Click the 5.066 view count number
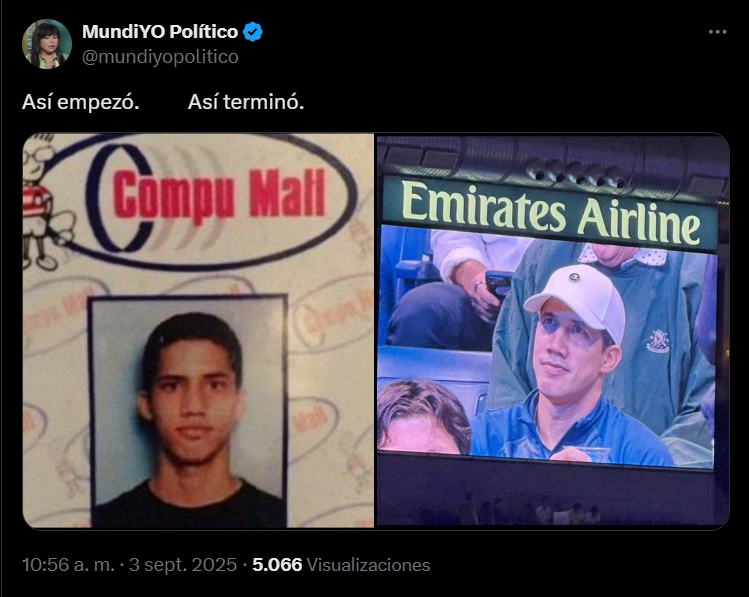Image resolution: width=749 pixels, height=597 pixels. (x=277, y=565)
